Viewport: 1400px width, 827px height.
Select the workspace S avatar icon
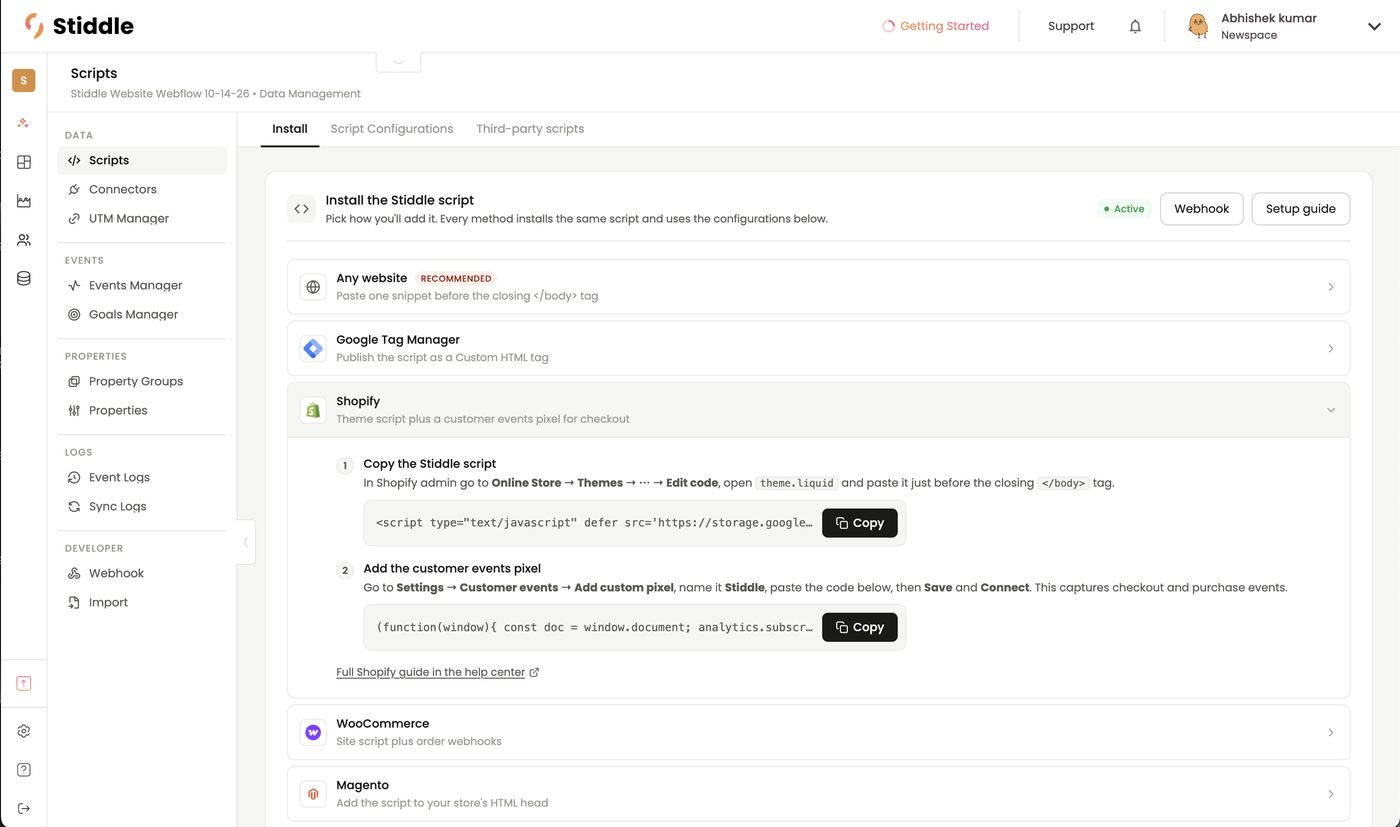click(x=24, y=80)
